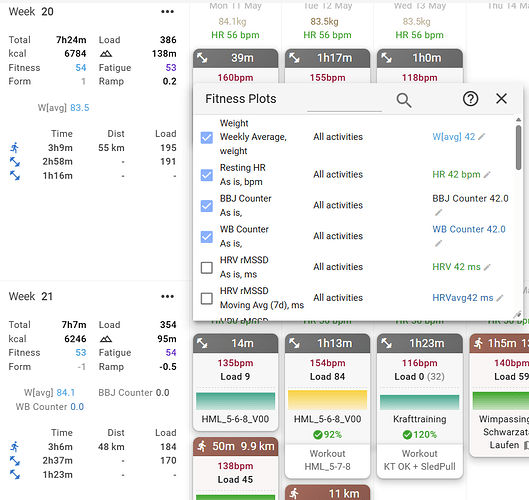This screenshot has width=529, height=500.
Task: Open the Krafttraining 1h23m activity card
Action: pos(419,388)
